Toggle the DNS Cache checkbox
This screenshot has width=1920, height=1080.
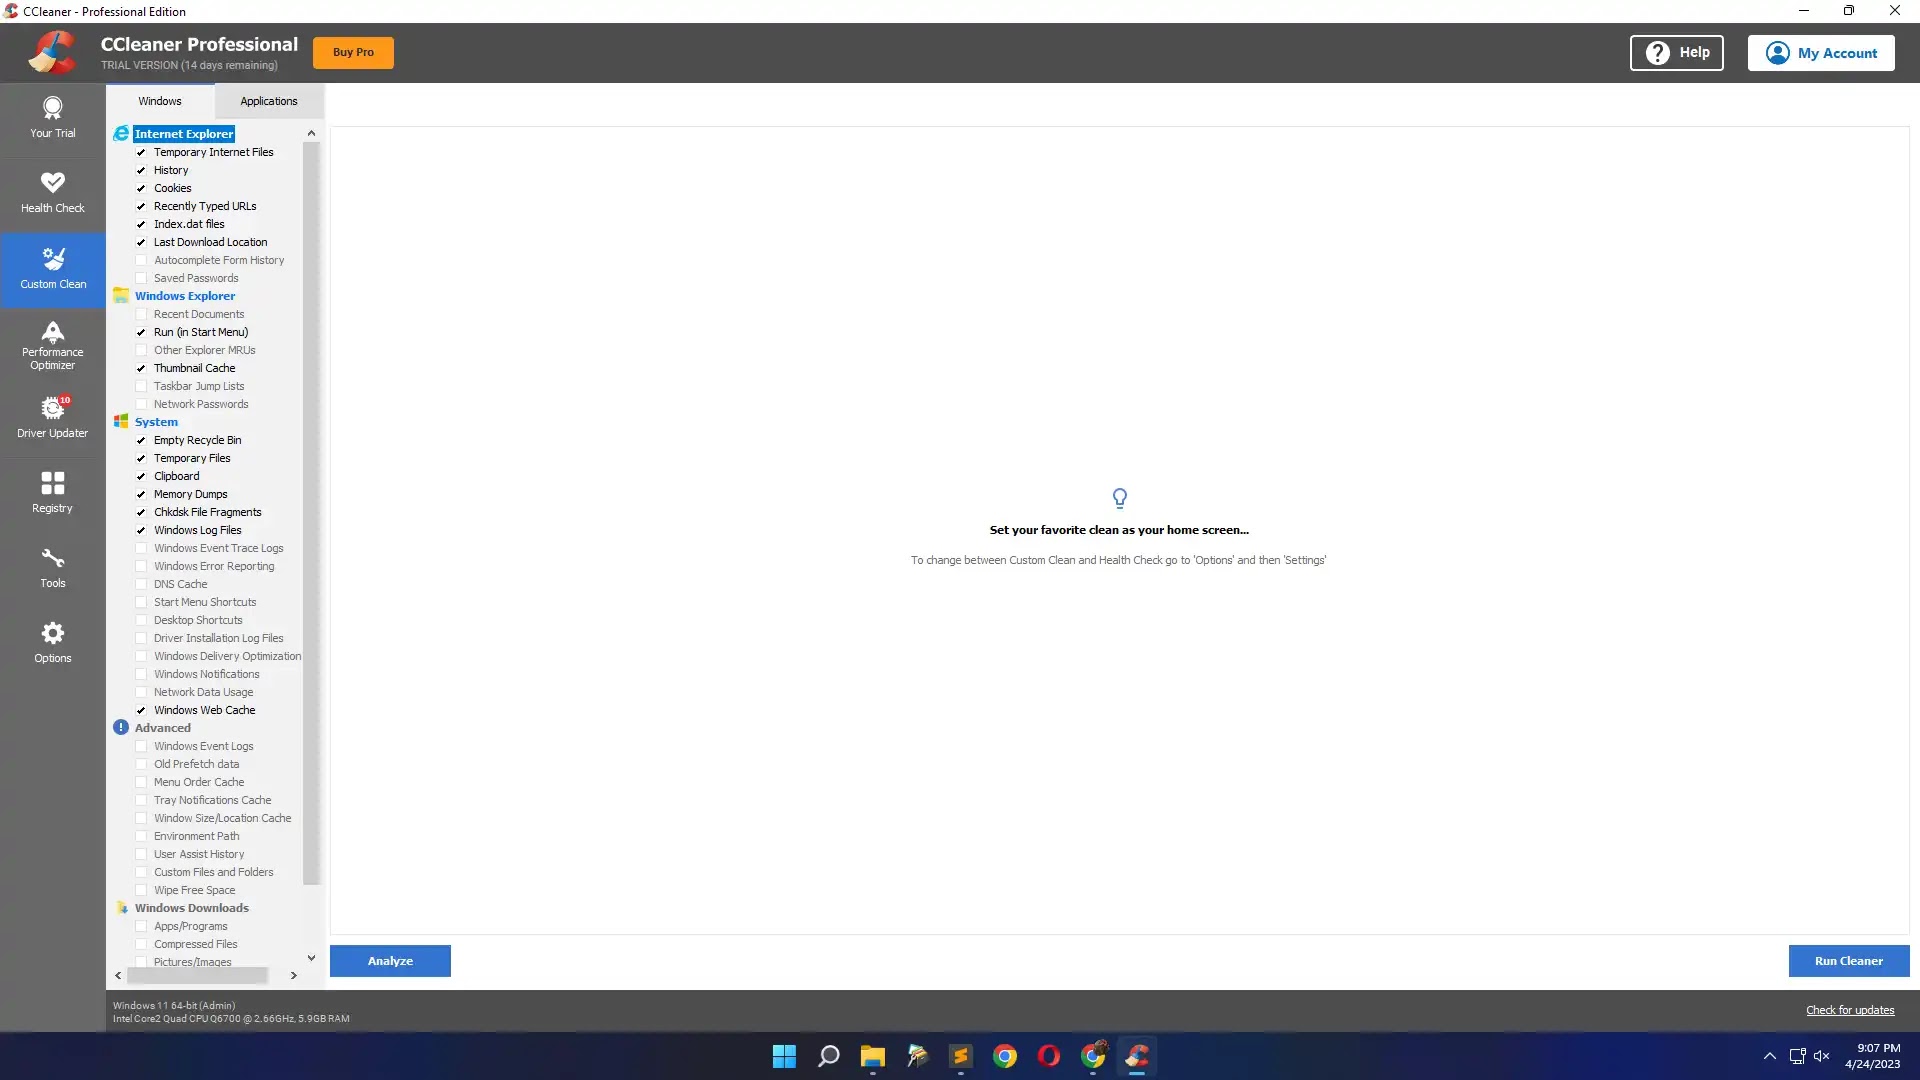pyautogui.click(x=141, y=583)
